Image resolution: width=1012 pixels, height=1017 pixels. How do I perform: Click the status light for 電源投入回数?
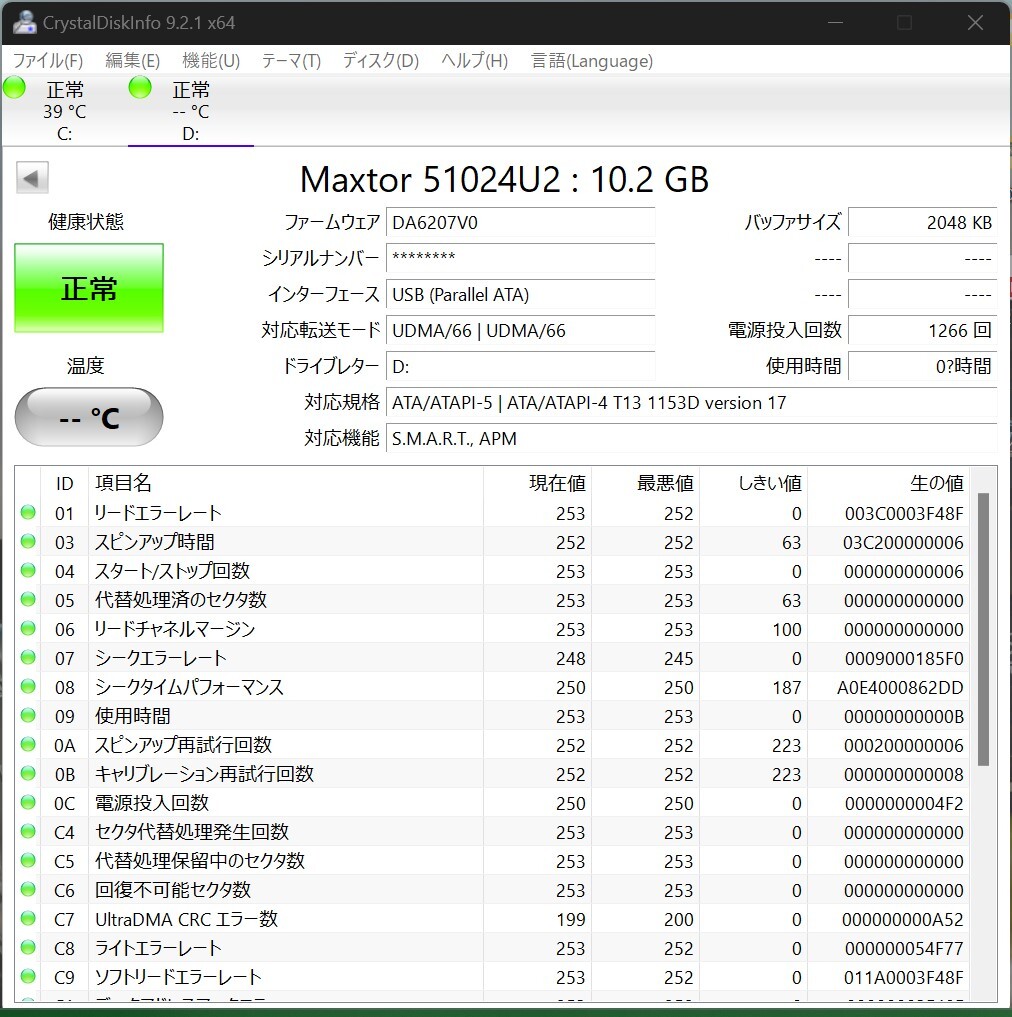30,803
